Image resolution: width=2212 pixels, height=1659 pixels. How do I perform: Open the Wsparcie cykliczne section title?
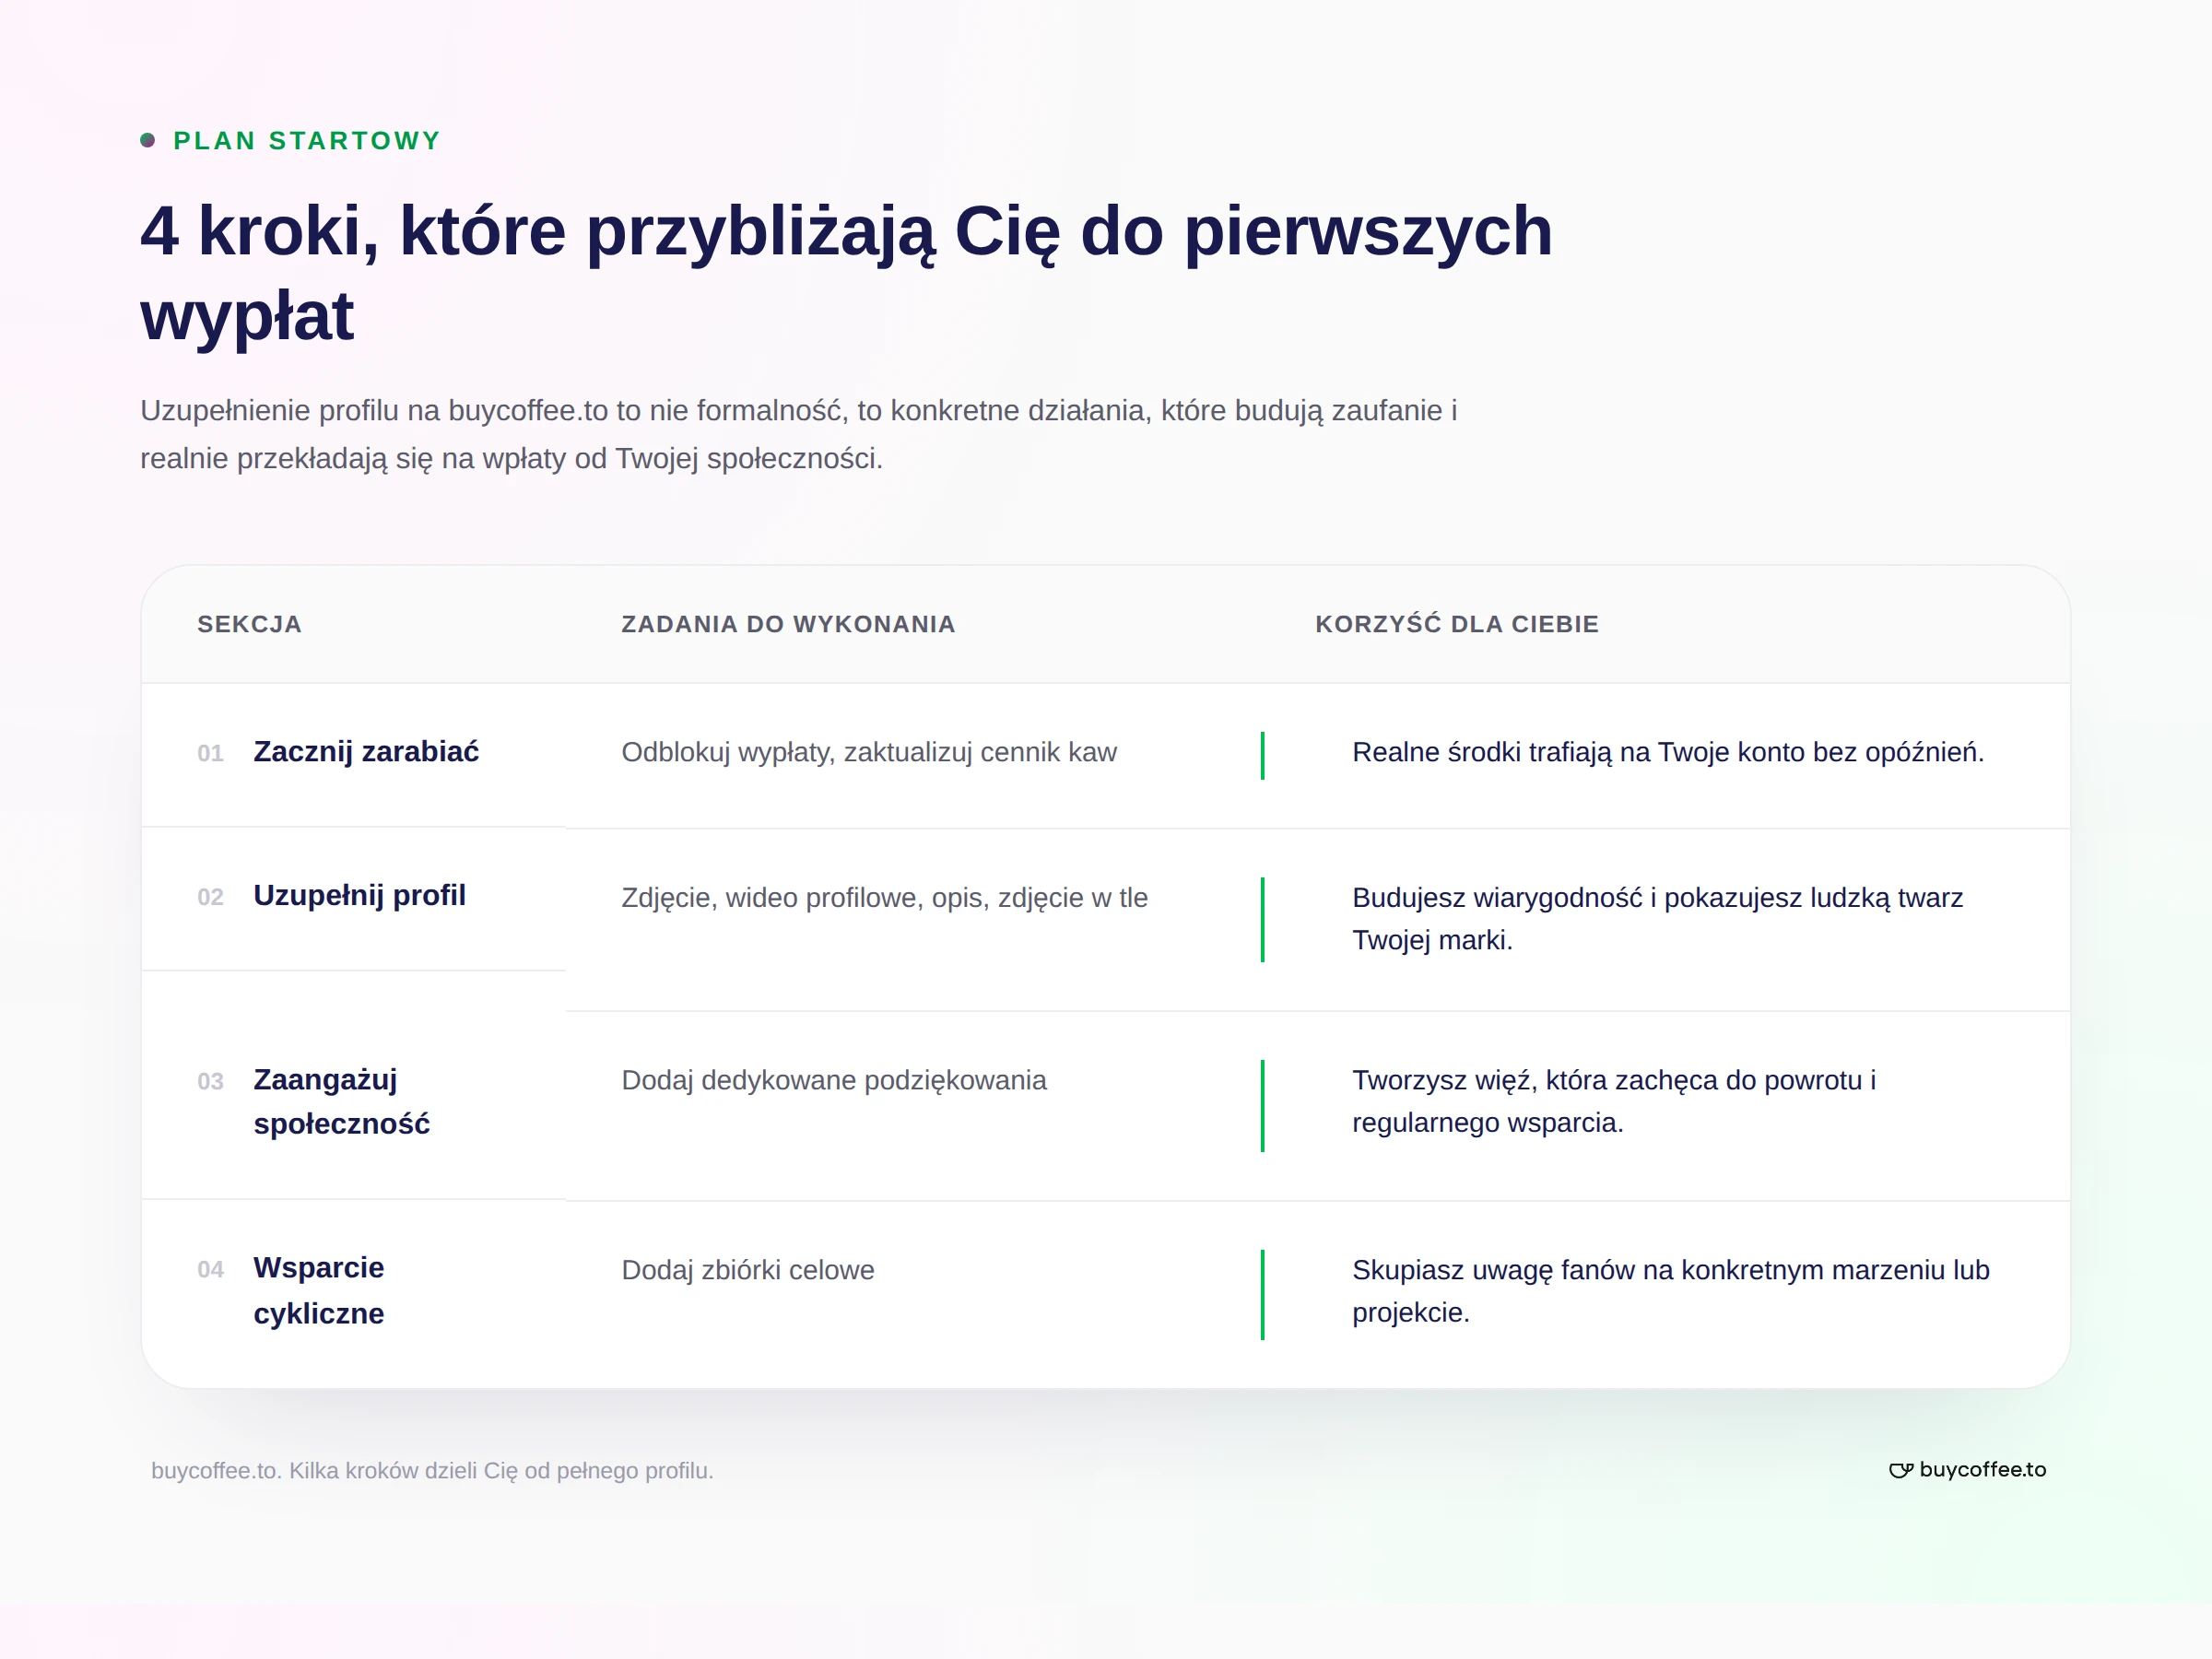click(x=319, y=1290)
